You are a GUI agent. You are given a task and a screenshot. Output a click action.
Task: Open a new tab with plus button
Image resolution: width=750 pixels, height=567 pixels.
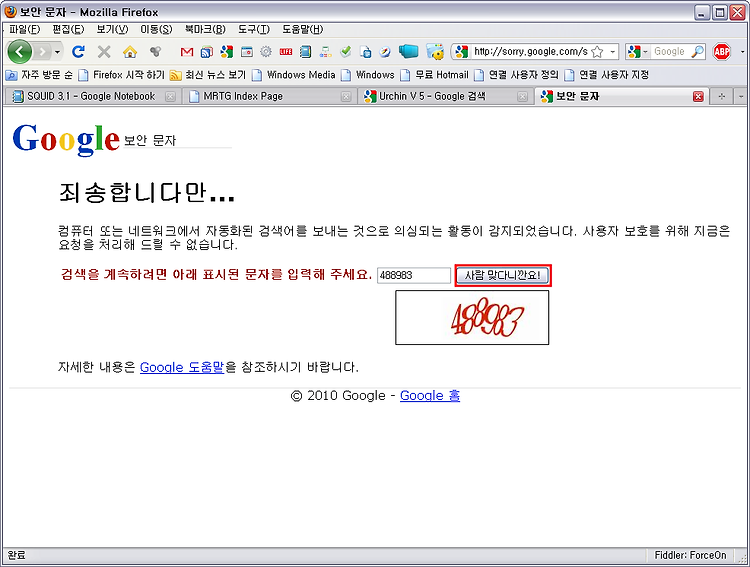click(721, 96)
